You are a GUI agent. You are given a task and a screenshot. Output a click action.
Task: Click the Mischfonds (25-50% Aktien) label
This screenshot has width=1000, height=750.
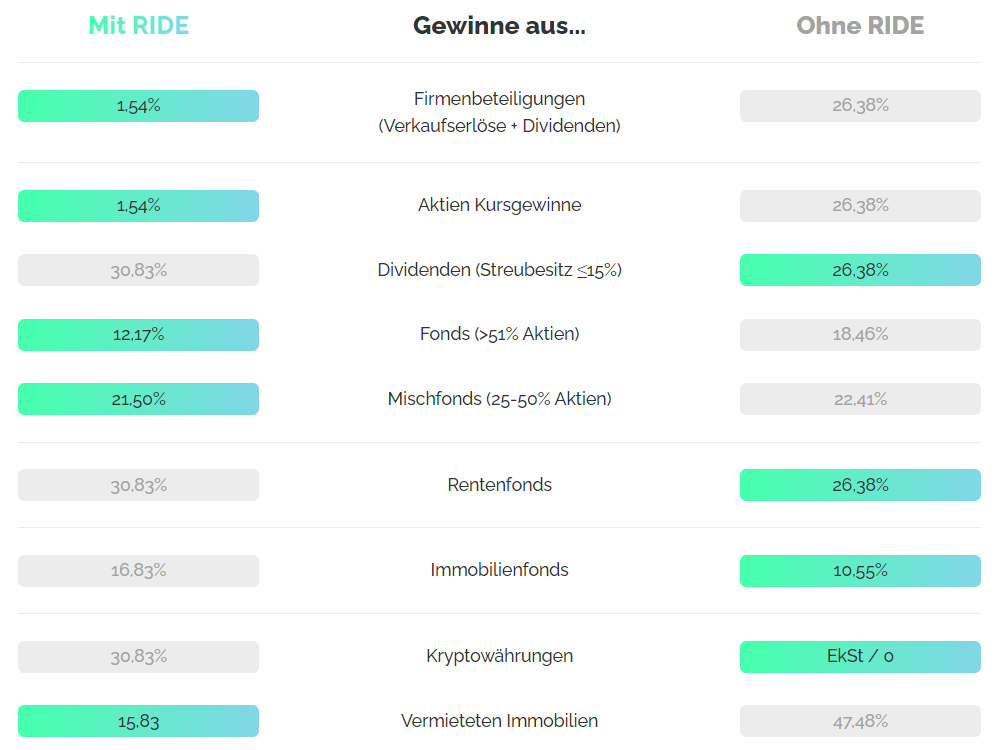pos(499,399)
